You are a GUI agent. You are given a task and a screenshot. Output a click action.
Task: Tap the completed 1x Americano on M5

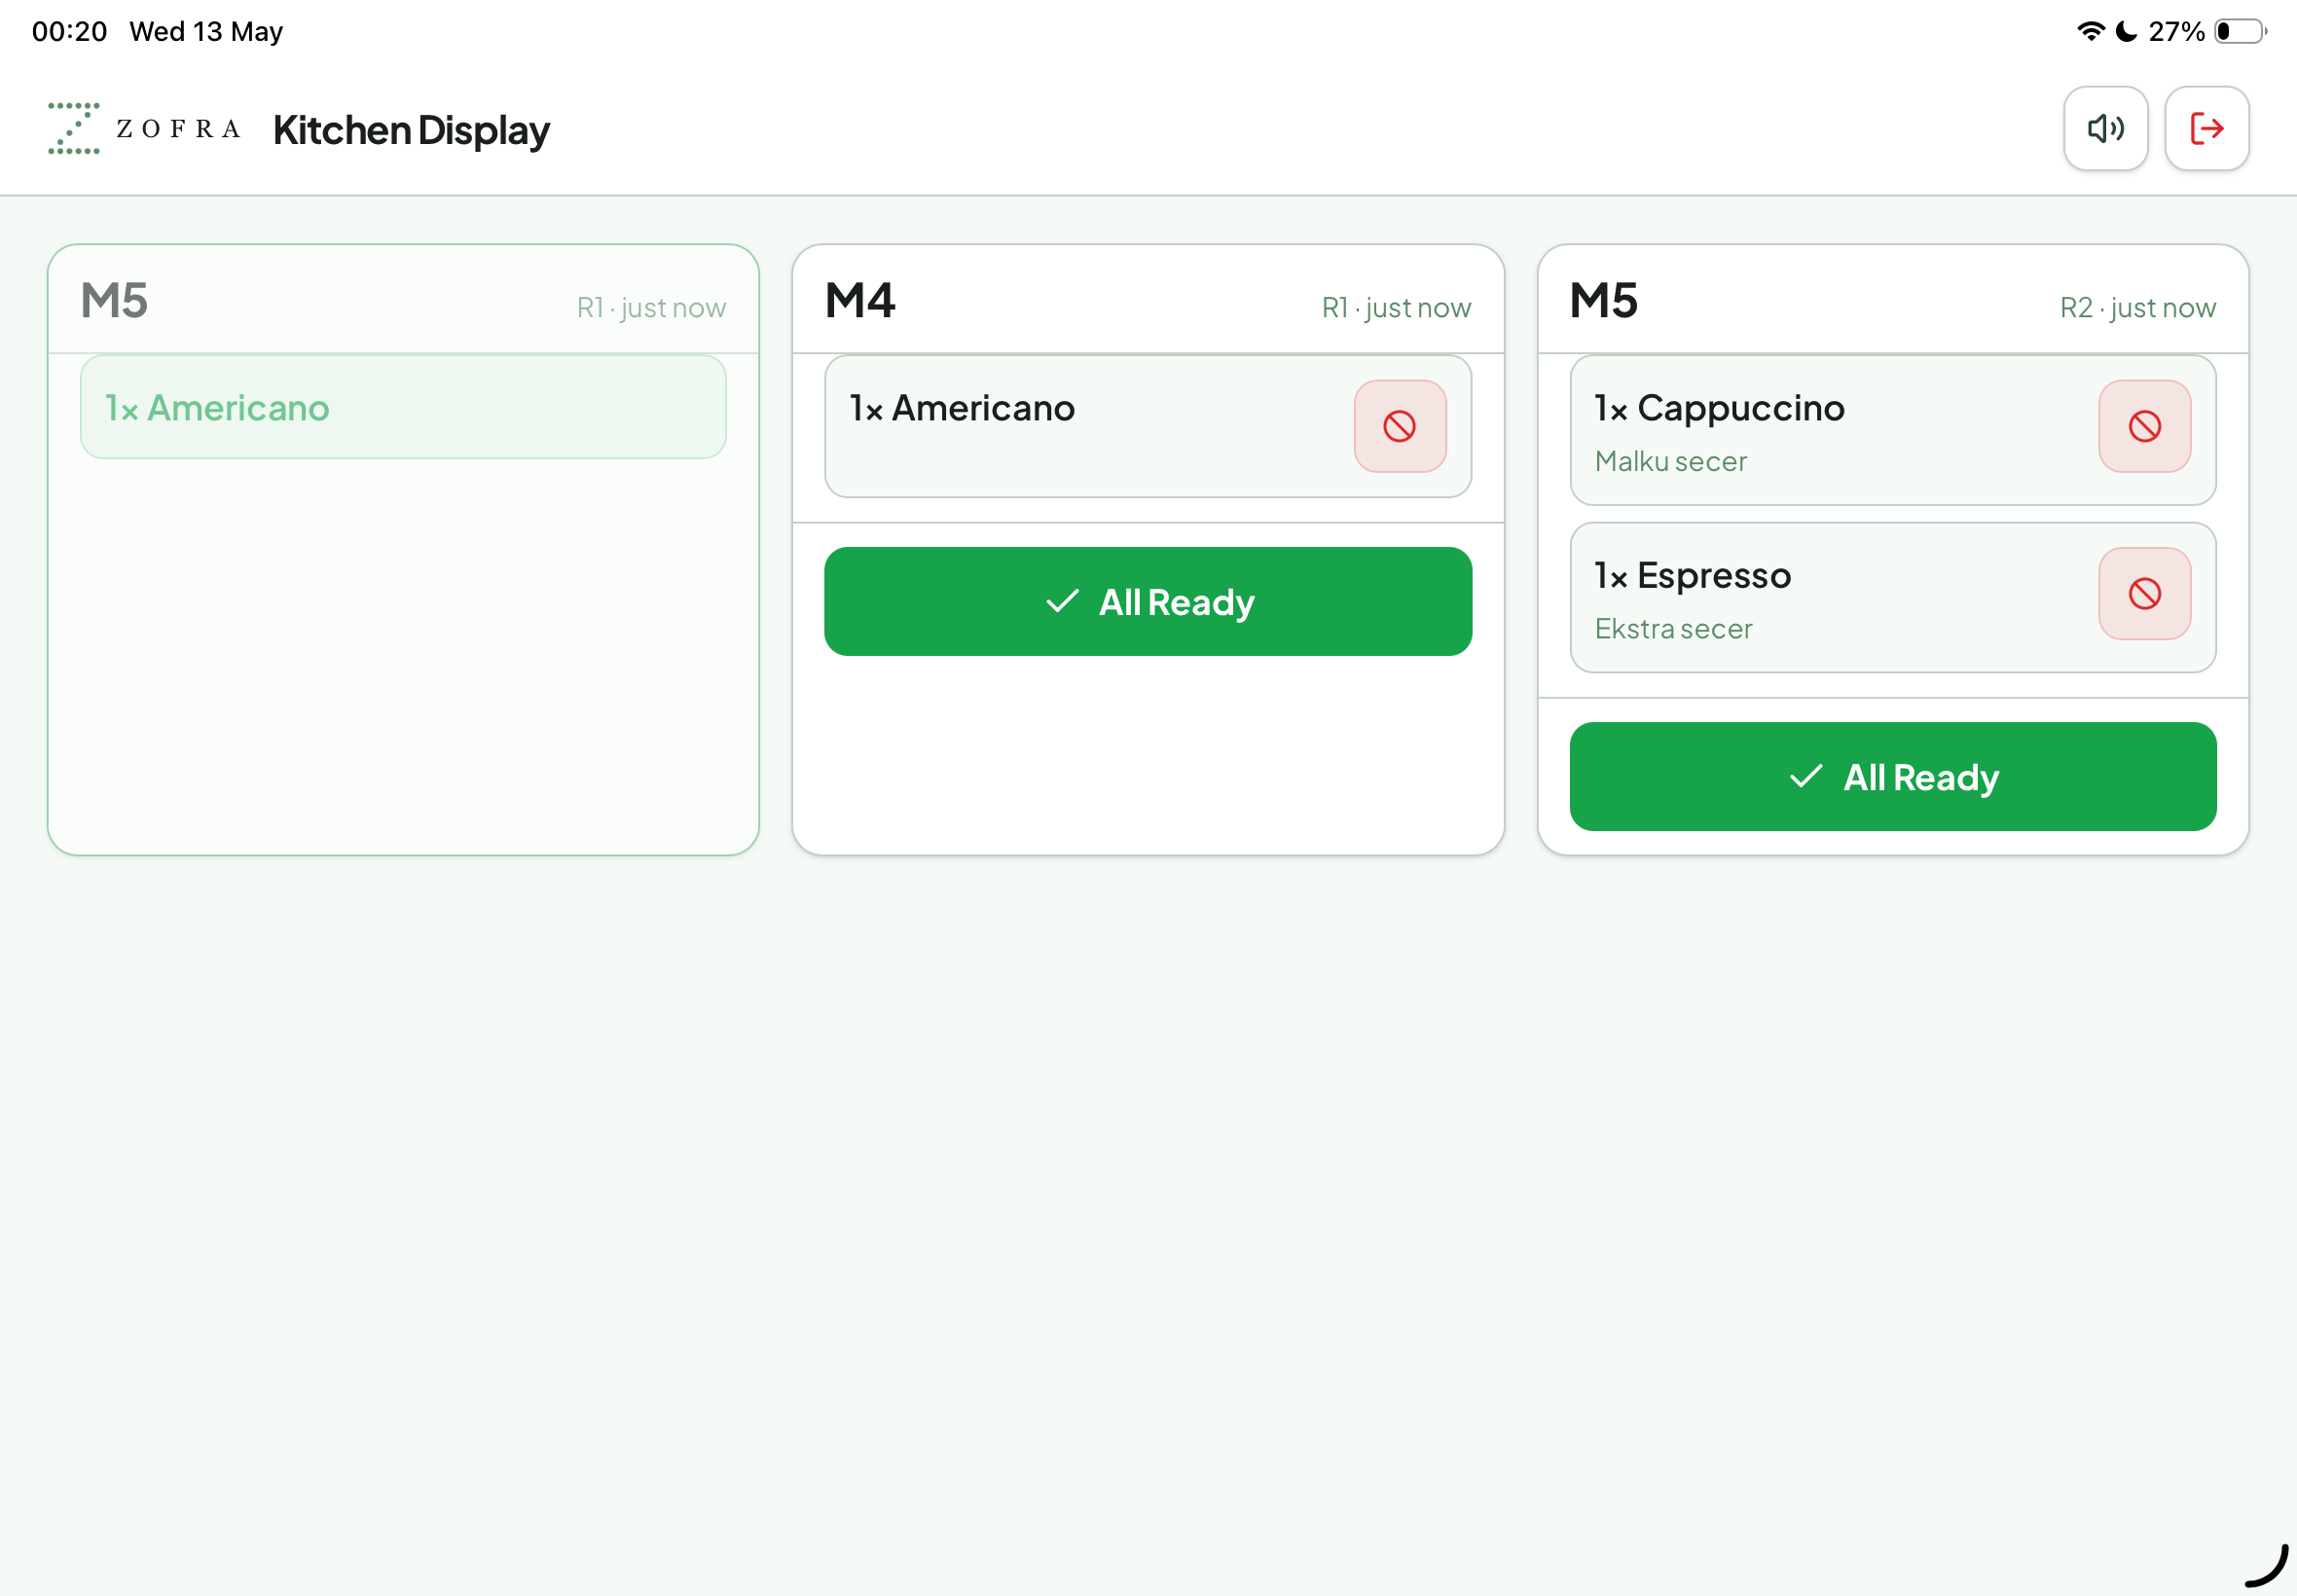pos(403,407)
